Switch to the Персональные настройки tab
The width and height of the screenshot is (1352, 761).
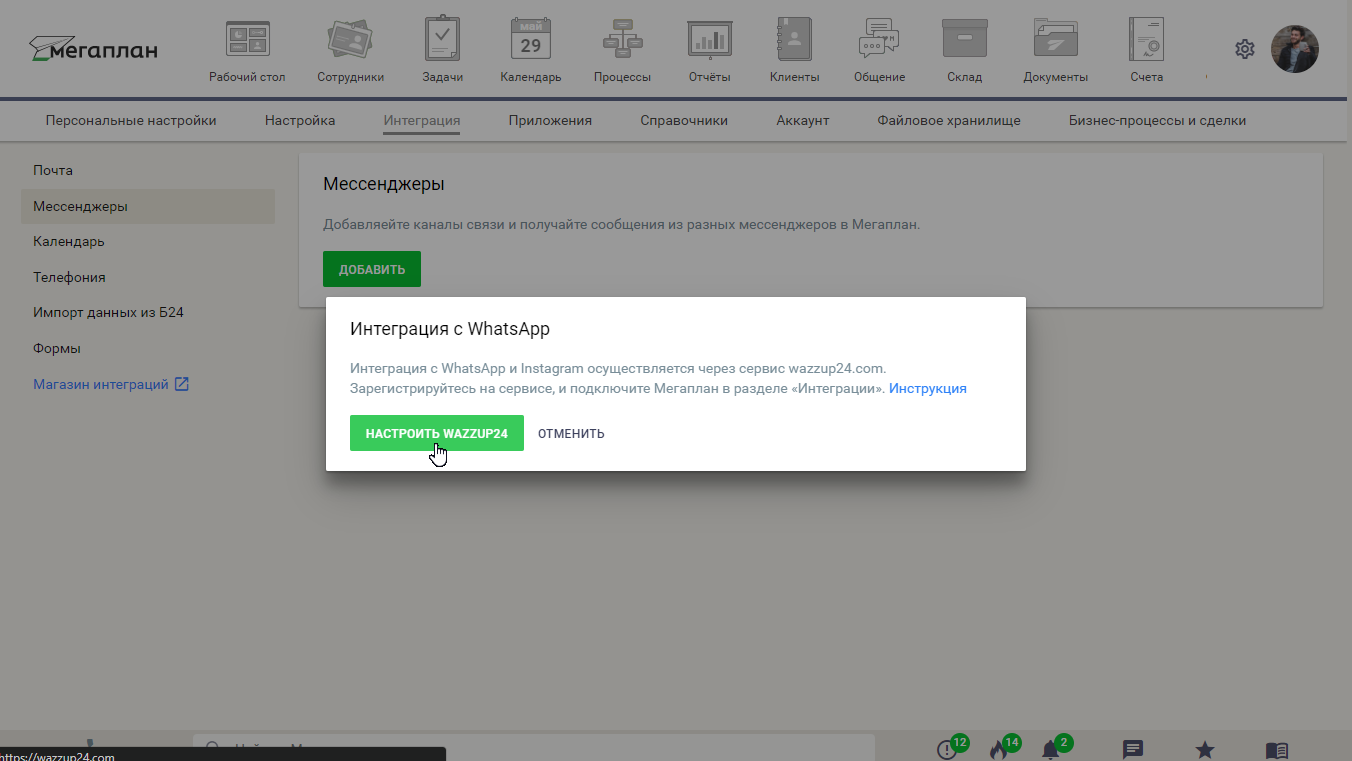(131, 120)
